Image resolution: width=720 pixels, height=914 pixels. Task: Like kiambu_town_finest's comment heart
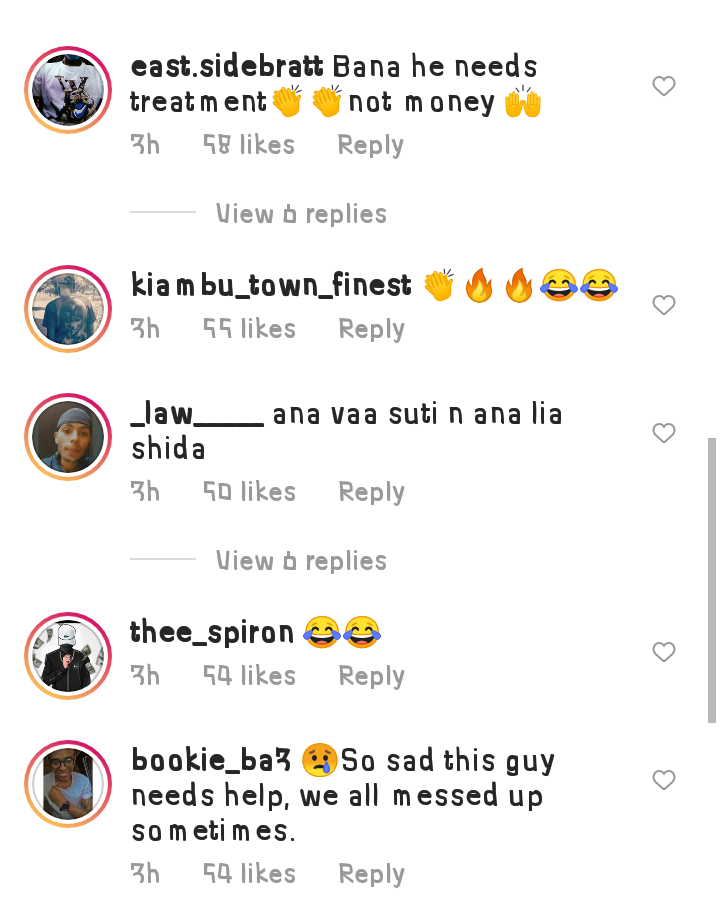[x=663, y=305]
